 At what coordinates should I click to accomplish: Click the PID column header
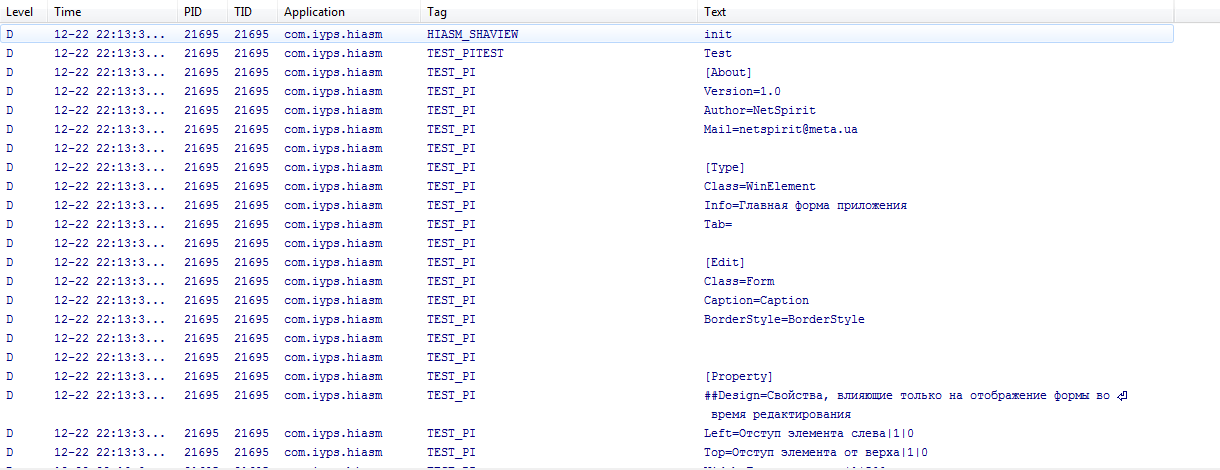tap(195, 12)
